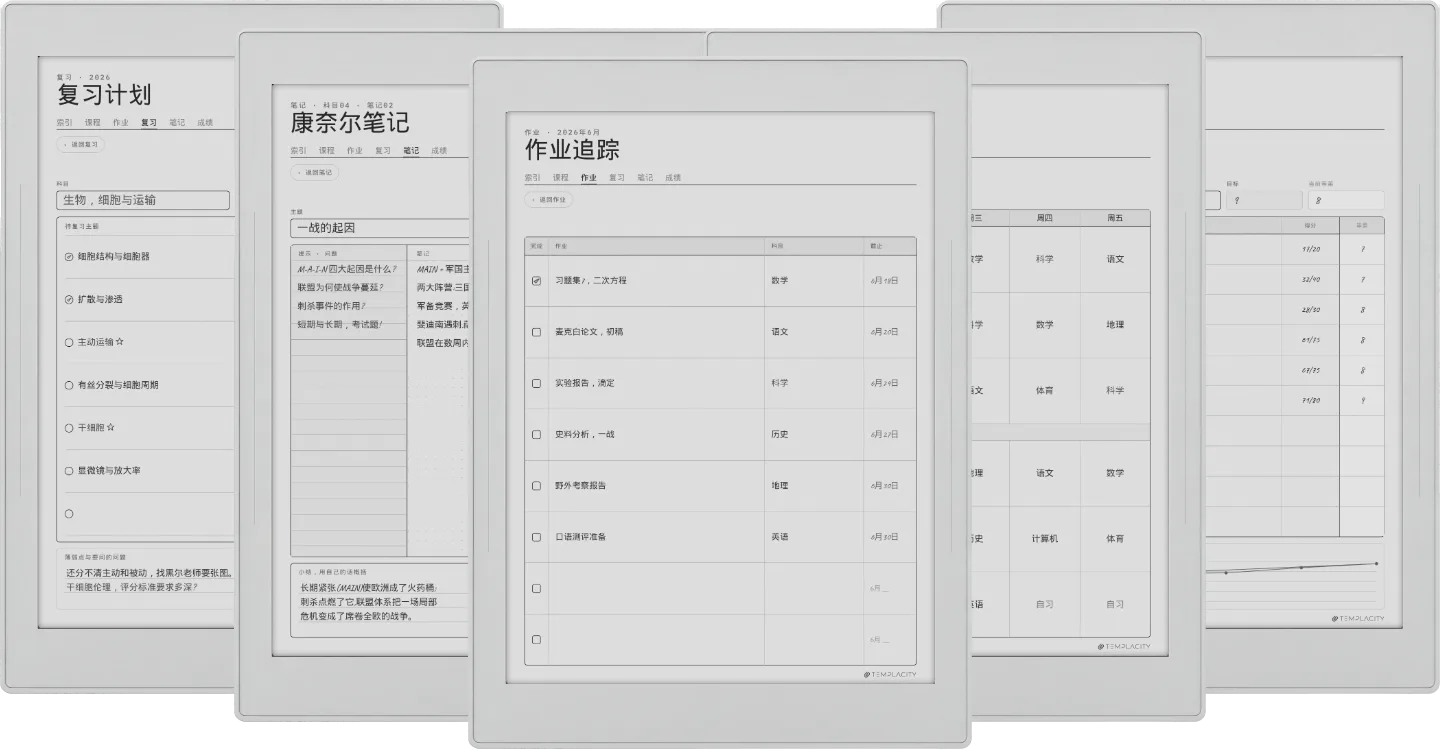Open 笔记 tab in 作业追踪 page
This screenshot has width=1440, height=750.
point(644,178)
